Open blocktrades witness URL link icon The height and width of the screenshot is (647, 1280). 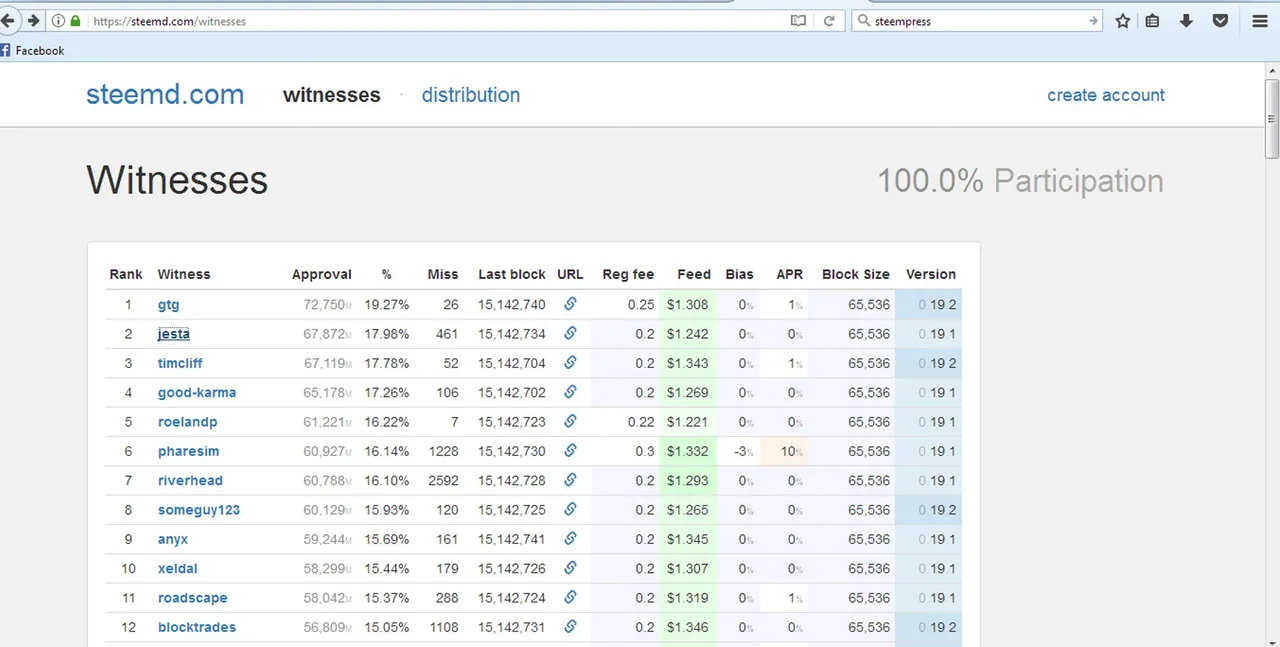pos(570,627)
